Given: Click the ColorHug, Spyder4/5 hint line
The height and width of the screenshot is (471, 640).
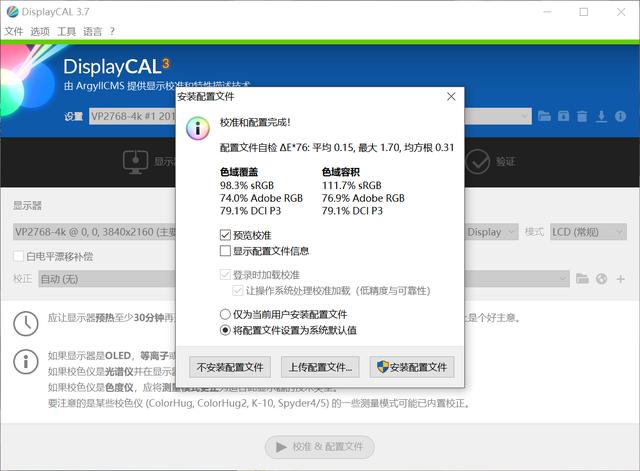Looking at the screenshot, I should pyautogui.click(x=259, y=403).
